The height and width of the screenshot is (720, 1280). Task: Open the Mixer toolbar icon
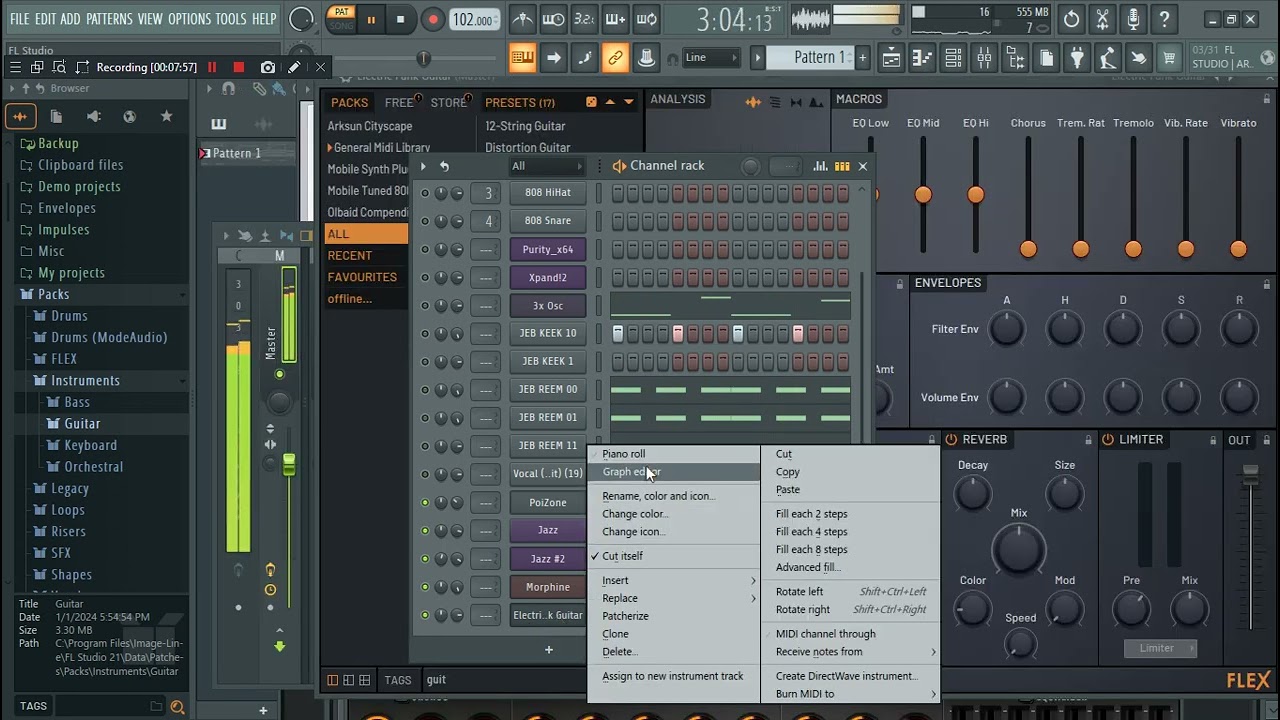(984, 58)
